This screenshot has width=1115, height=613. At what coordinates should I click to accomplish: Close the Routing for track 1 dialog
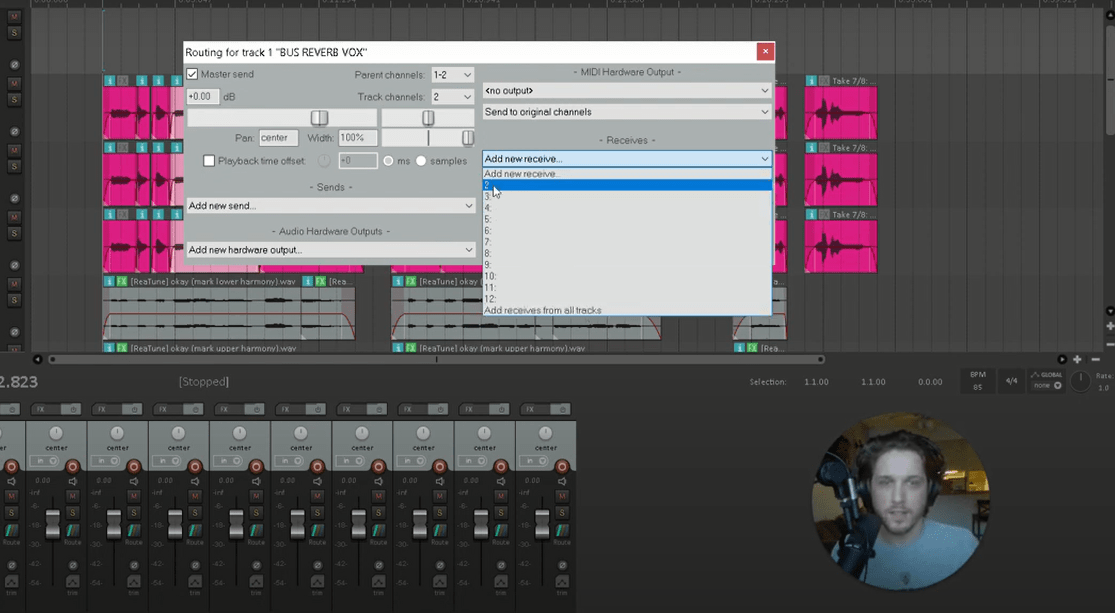pos(765,51)
